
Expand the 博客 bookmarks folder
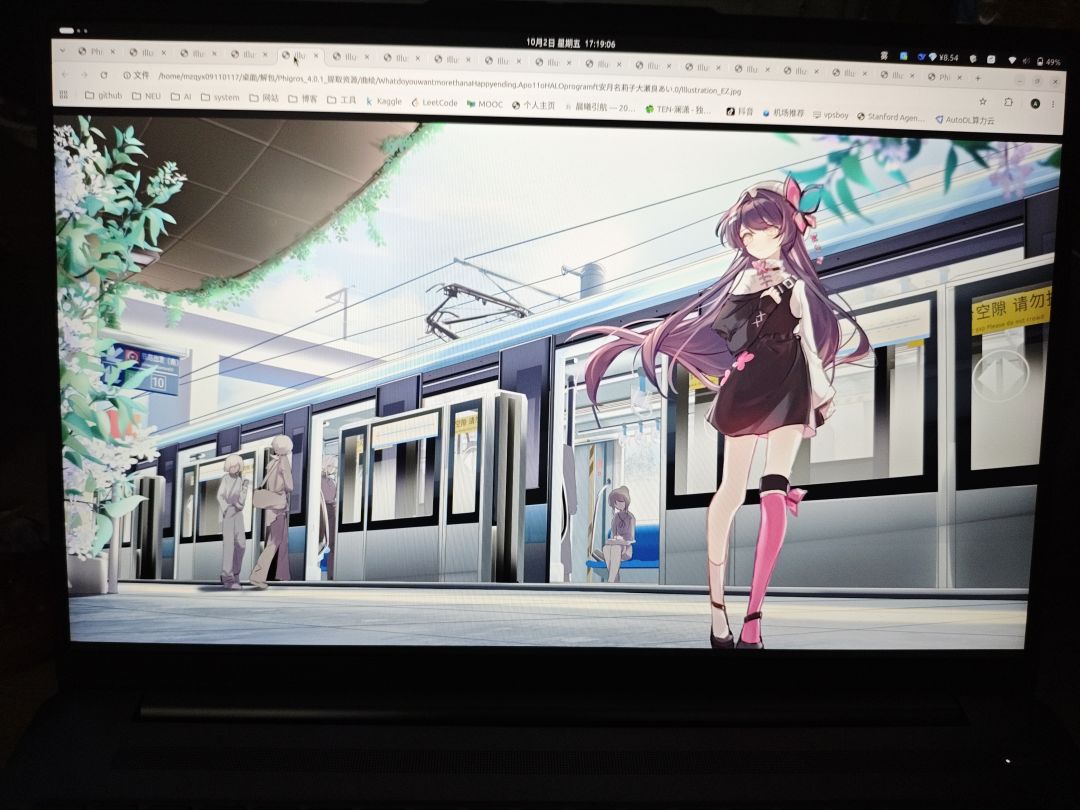point(303,99)
